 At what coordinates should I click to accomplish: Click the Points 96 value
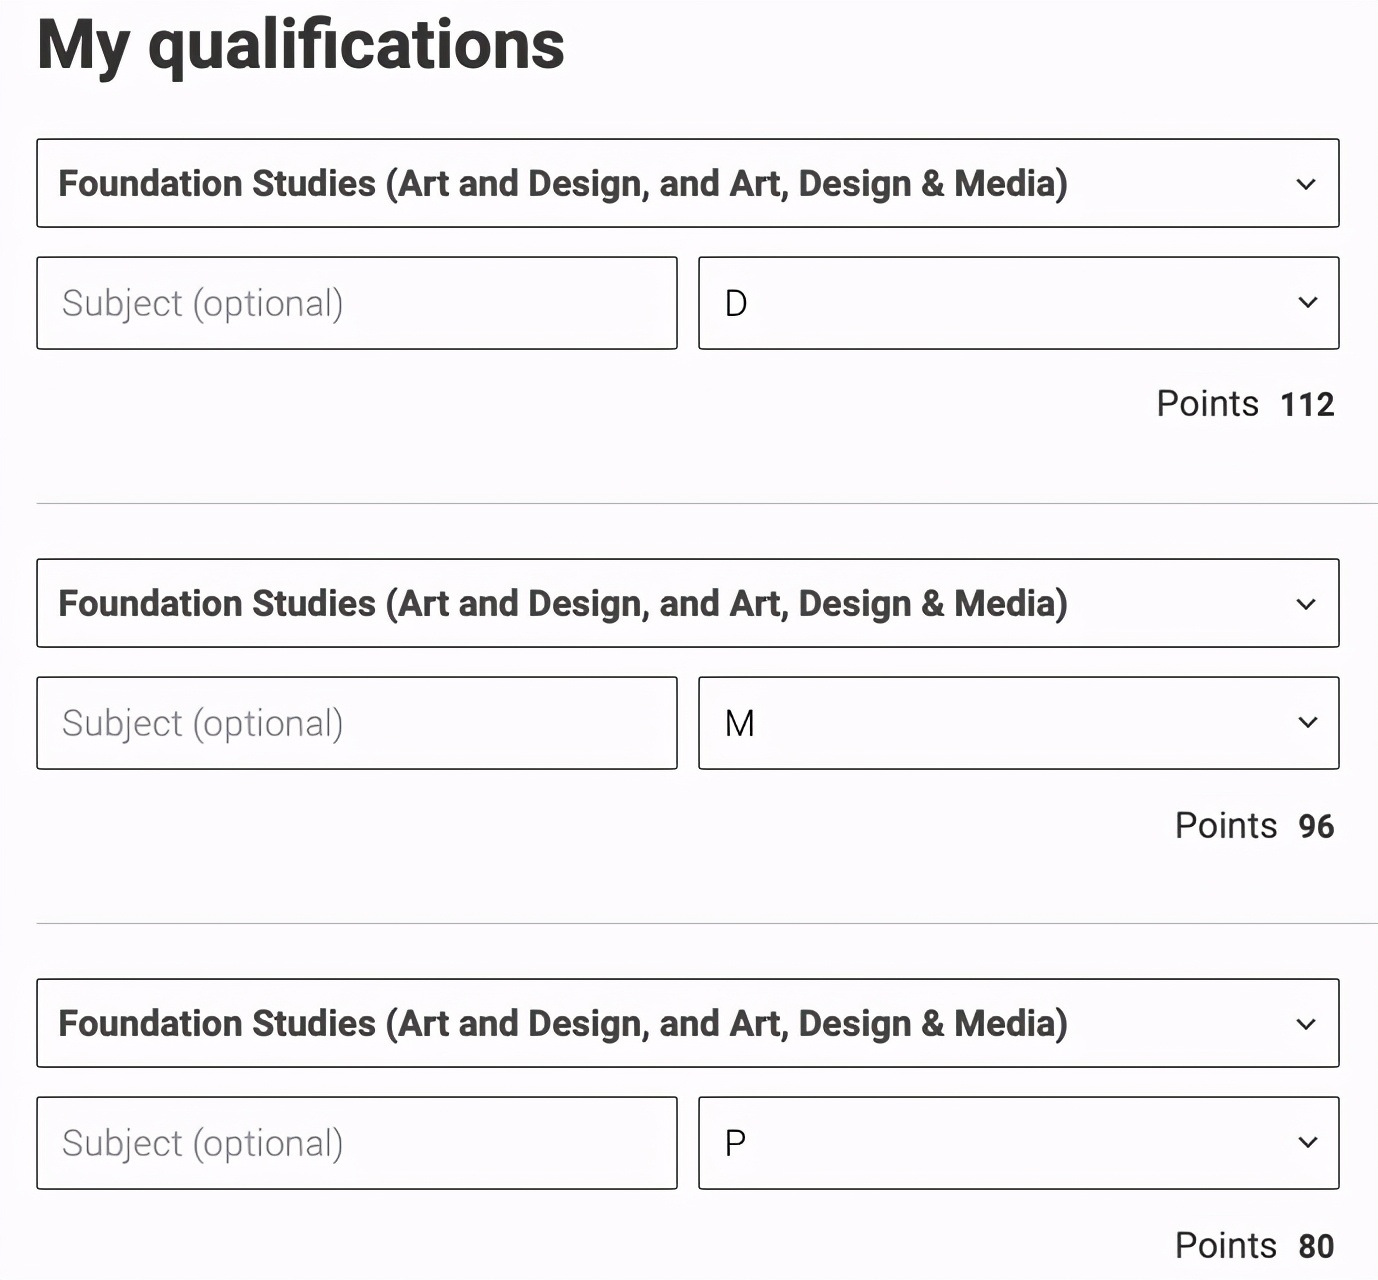[x=1315, y=827]
